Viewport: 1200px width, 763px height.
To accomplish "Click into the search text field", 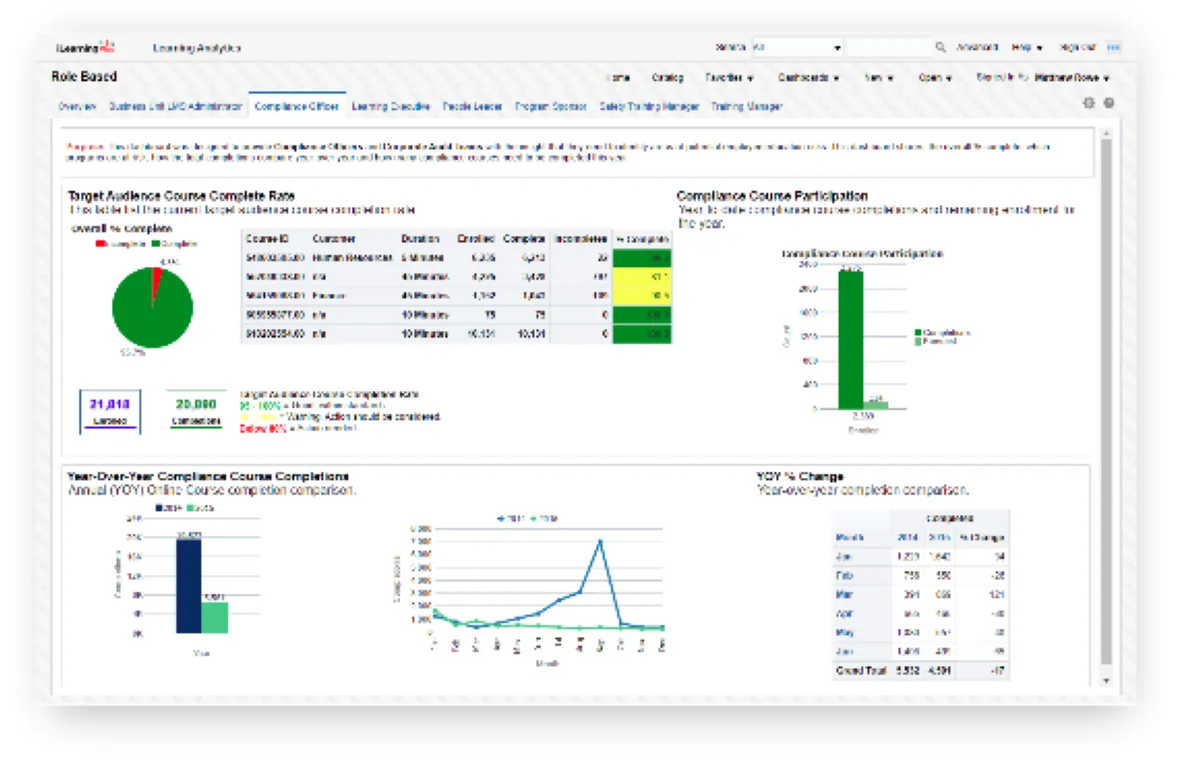I will click(888, 47).
